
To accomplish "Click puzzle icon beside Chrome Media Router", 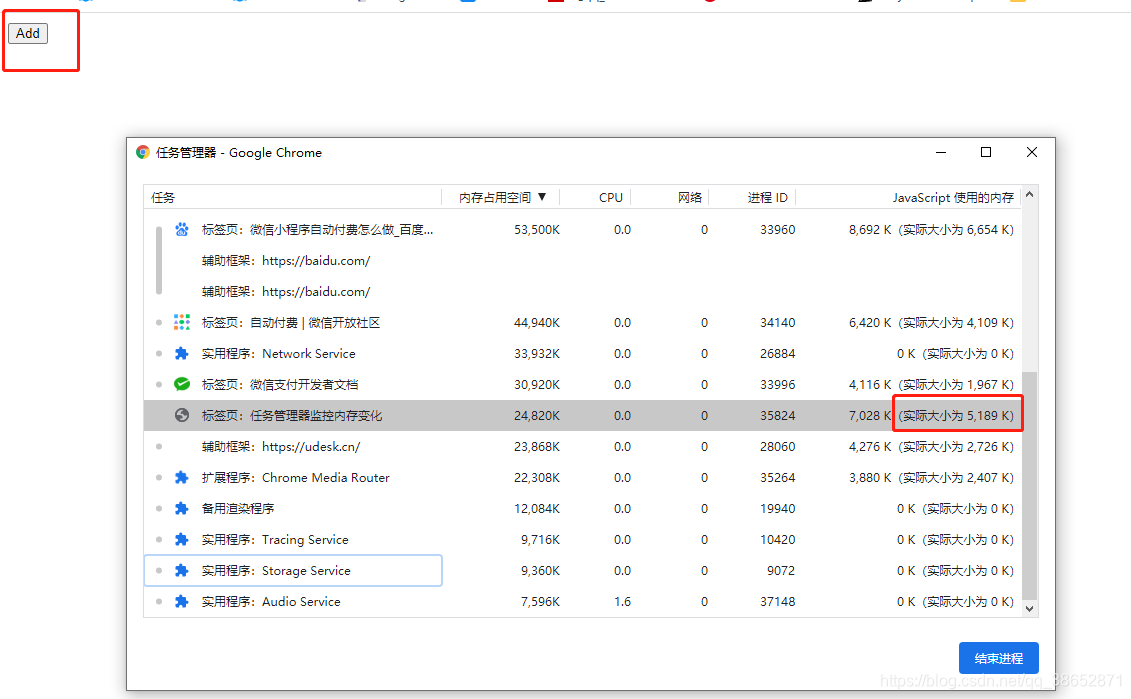I will pos(182,478).
